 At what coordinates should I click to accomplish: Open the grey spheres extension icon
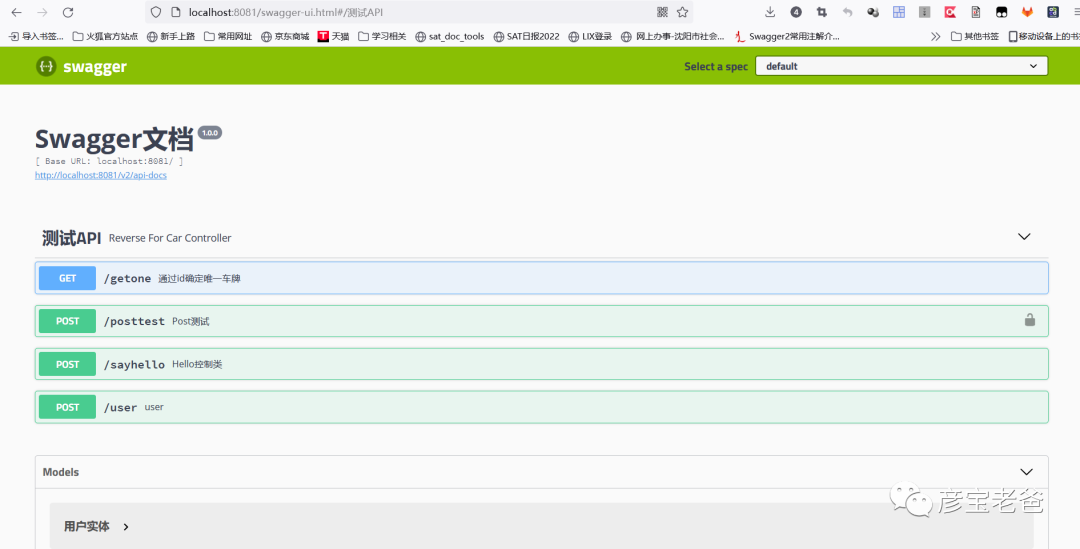[x=873, y=12]
